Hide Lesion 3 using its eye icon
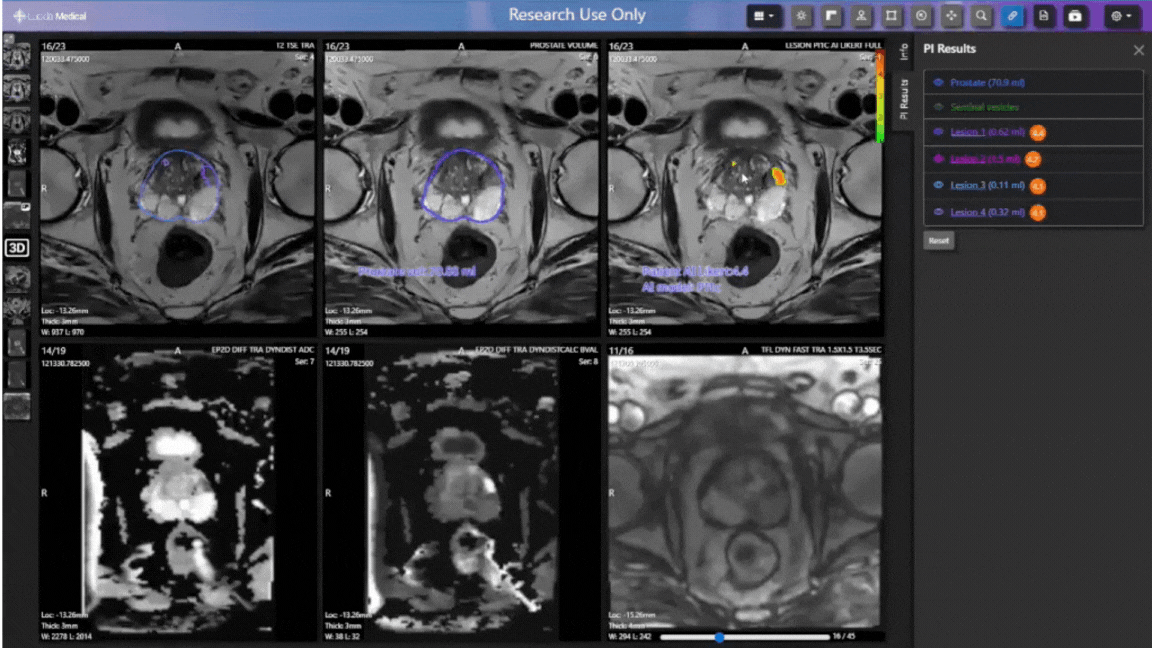This screenshot has height=648, width=1152. click(938, 186)
